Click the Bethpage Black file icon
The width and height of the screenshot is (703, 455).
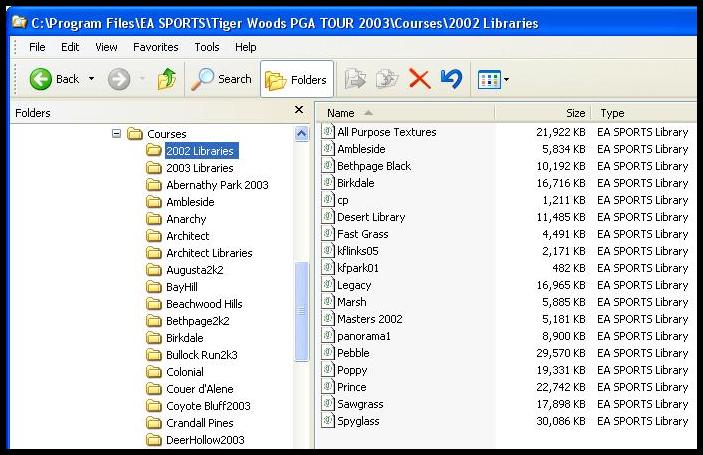point(328,166)
